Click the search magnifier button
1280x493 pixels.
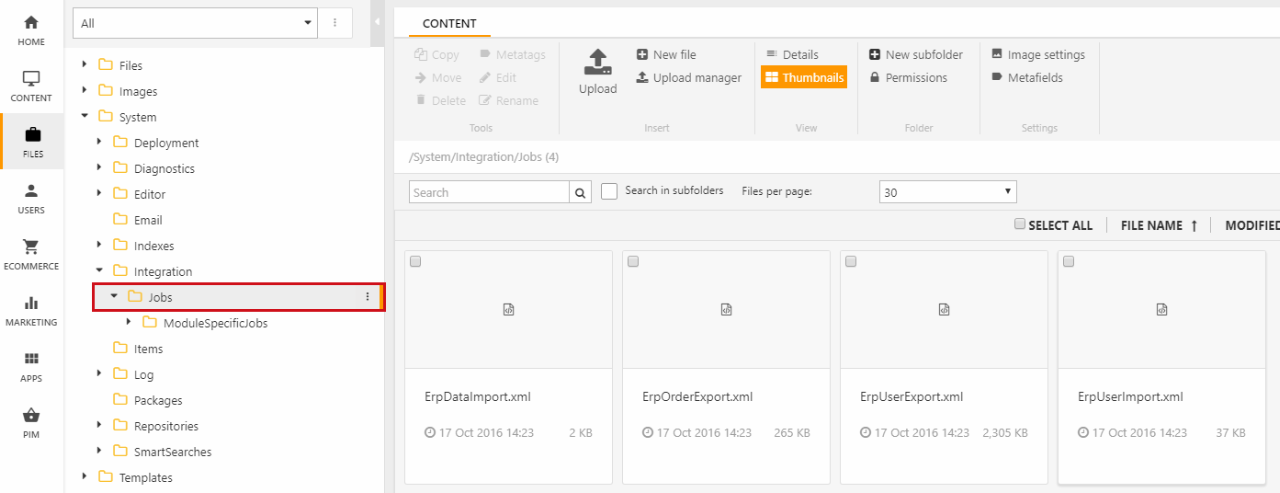581,192
